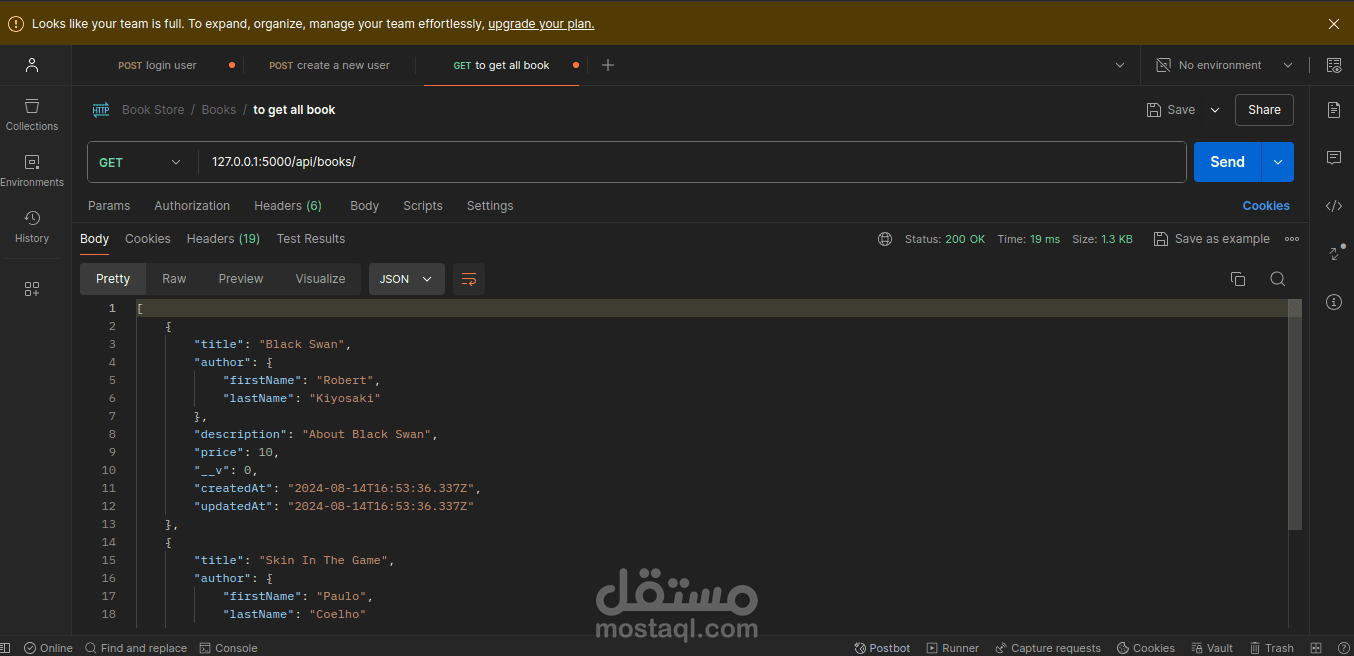Open configure workspace sidebar grid icon
Image resolution: width=1354 pixels, height=656 pixels.
point(32,289)
